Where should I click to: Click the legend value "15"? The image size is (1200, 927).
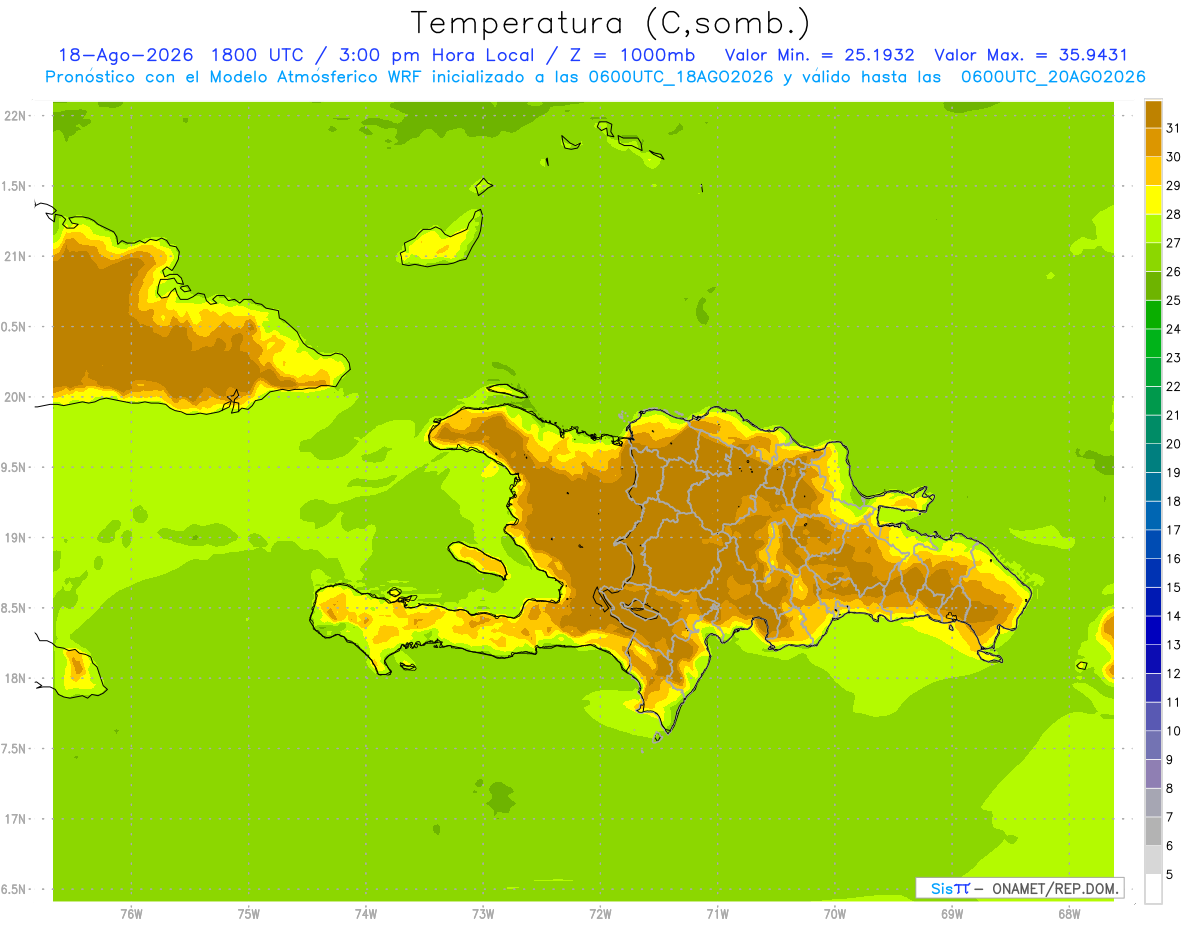point(1173,588)
